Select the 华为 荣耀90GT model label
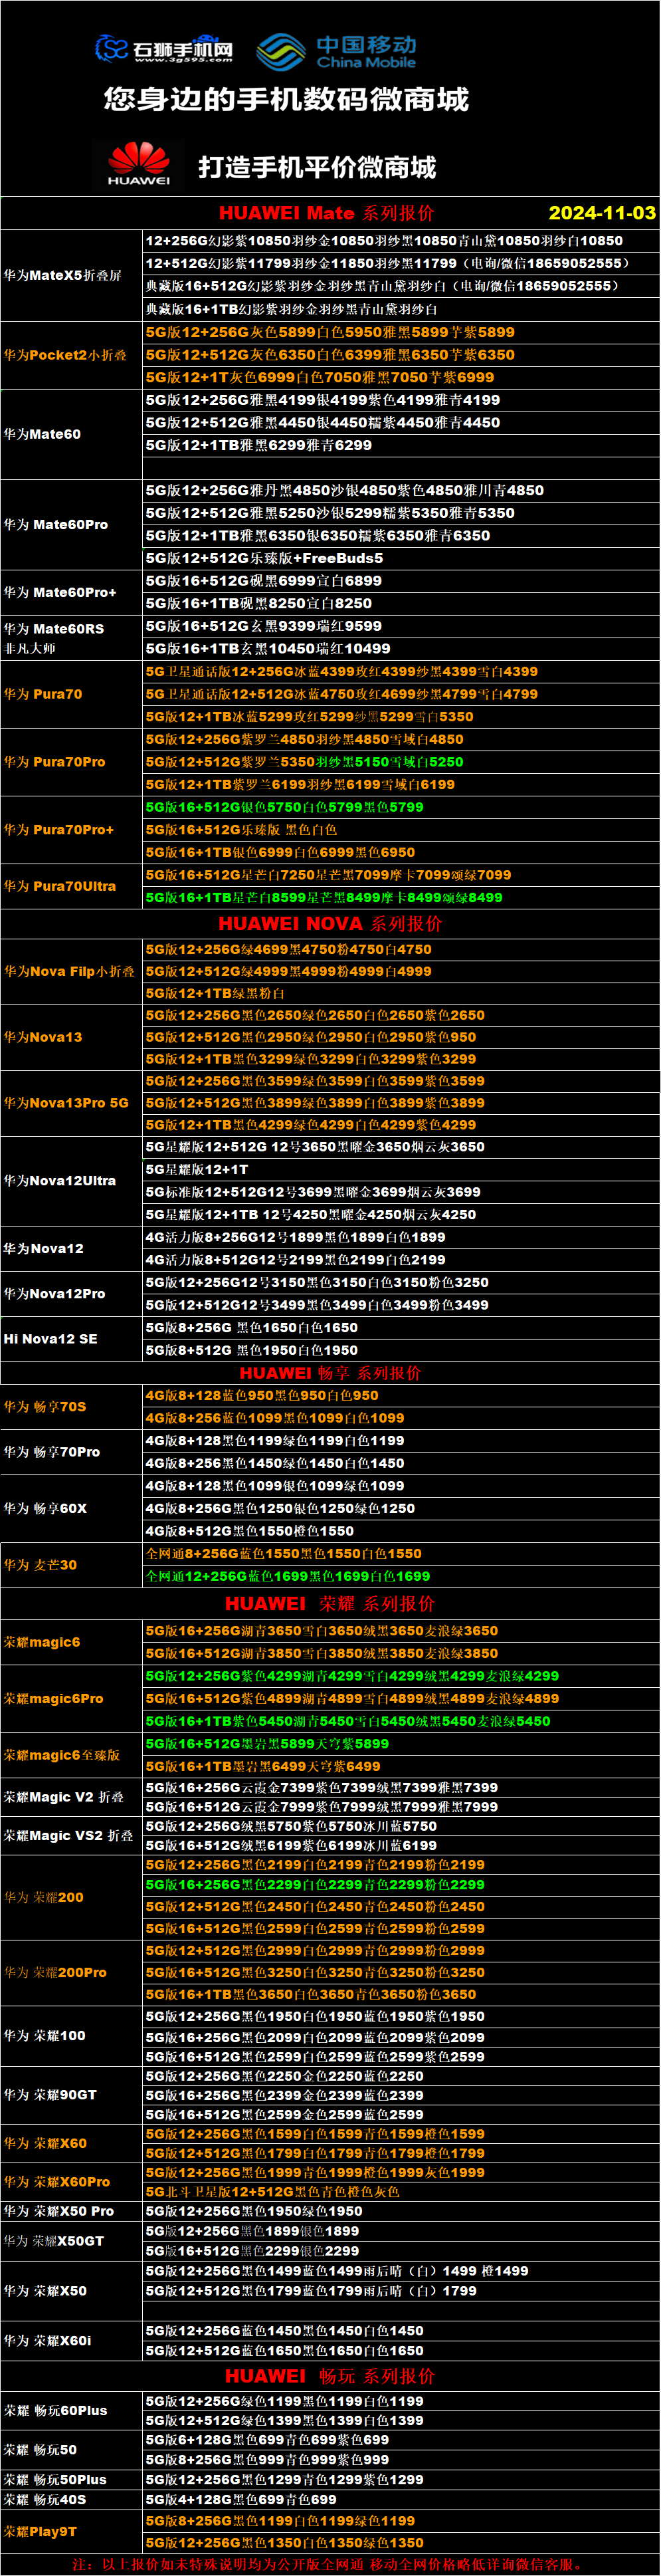661x2576 pixels. [x=50, y=2095]
